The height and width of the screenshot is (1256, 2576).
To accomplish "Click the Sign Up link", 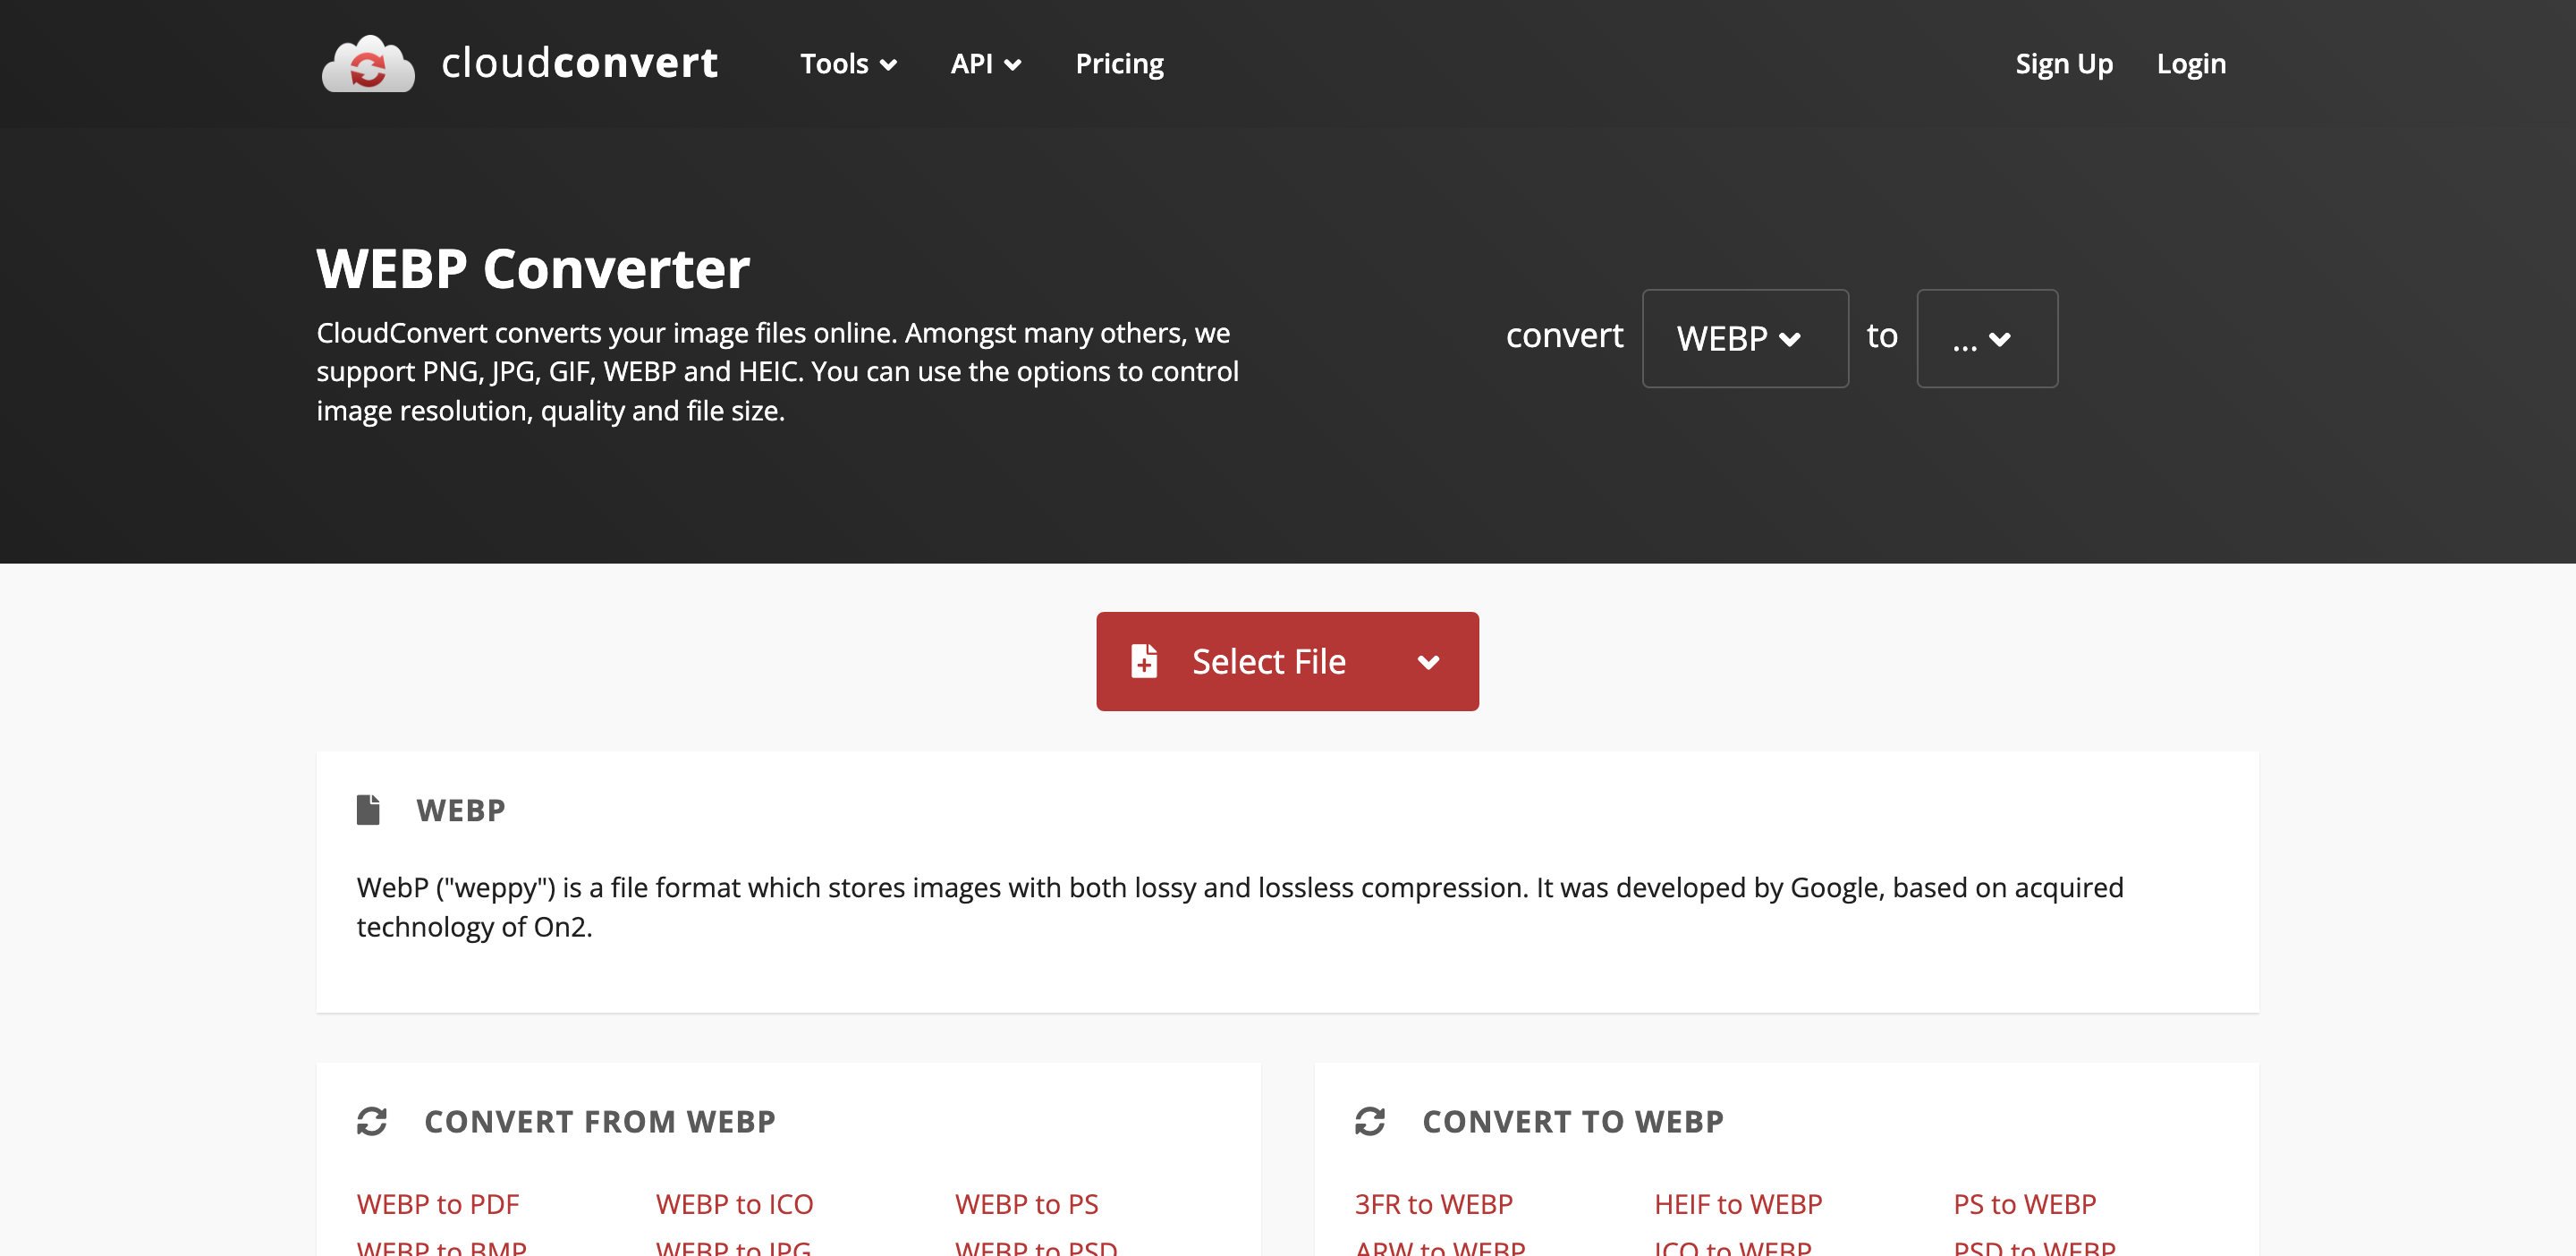I will point(2064,64).
